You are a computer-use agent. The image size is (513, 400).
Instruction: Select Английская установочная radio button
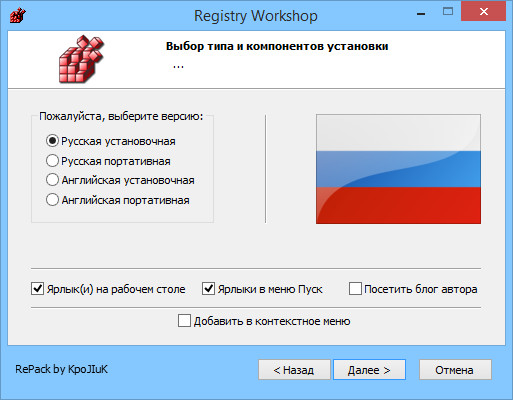120,180
